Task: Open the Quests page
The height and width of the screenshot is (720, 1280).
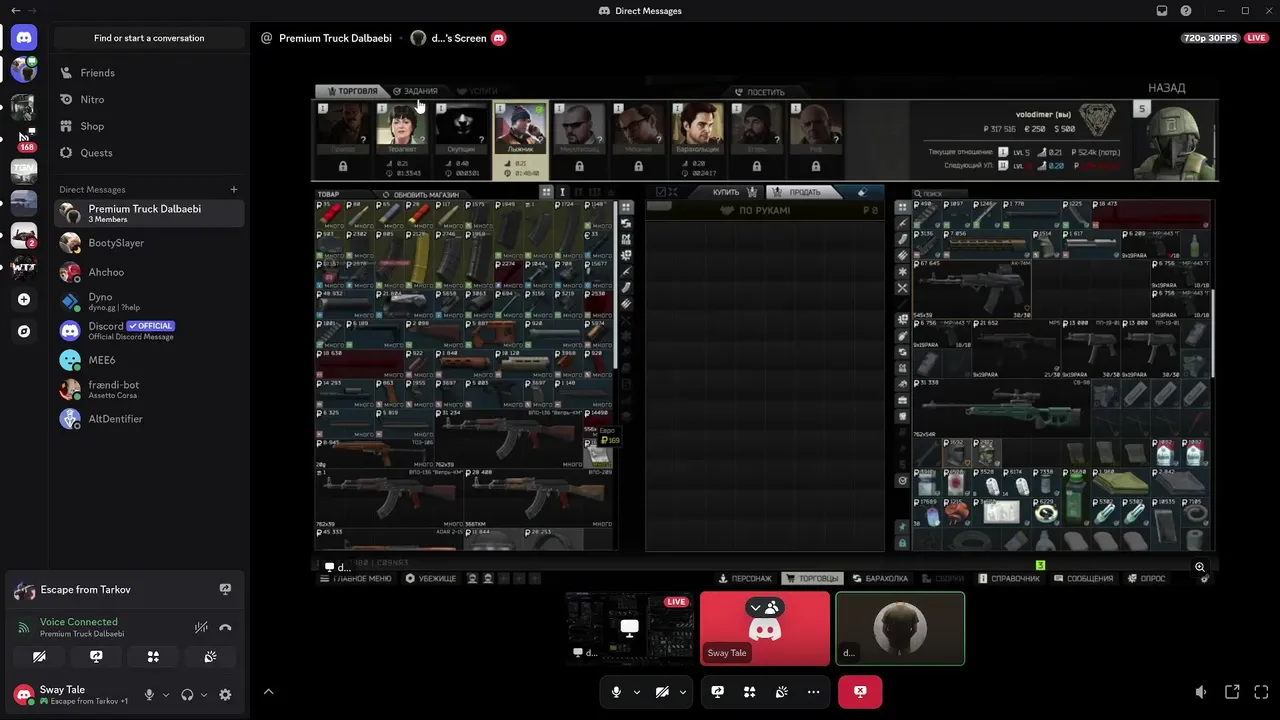Action: [149, 153]
